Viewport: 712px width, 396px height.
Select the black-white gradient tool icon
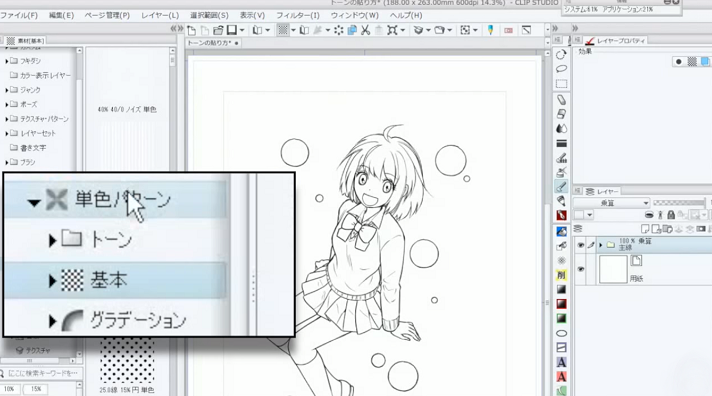(562, 289)
